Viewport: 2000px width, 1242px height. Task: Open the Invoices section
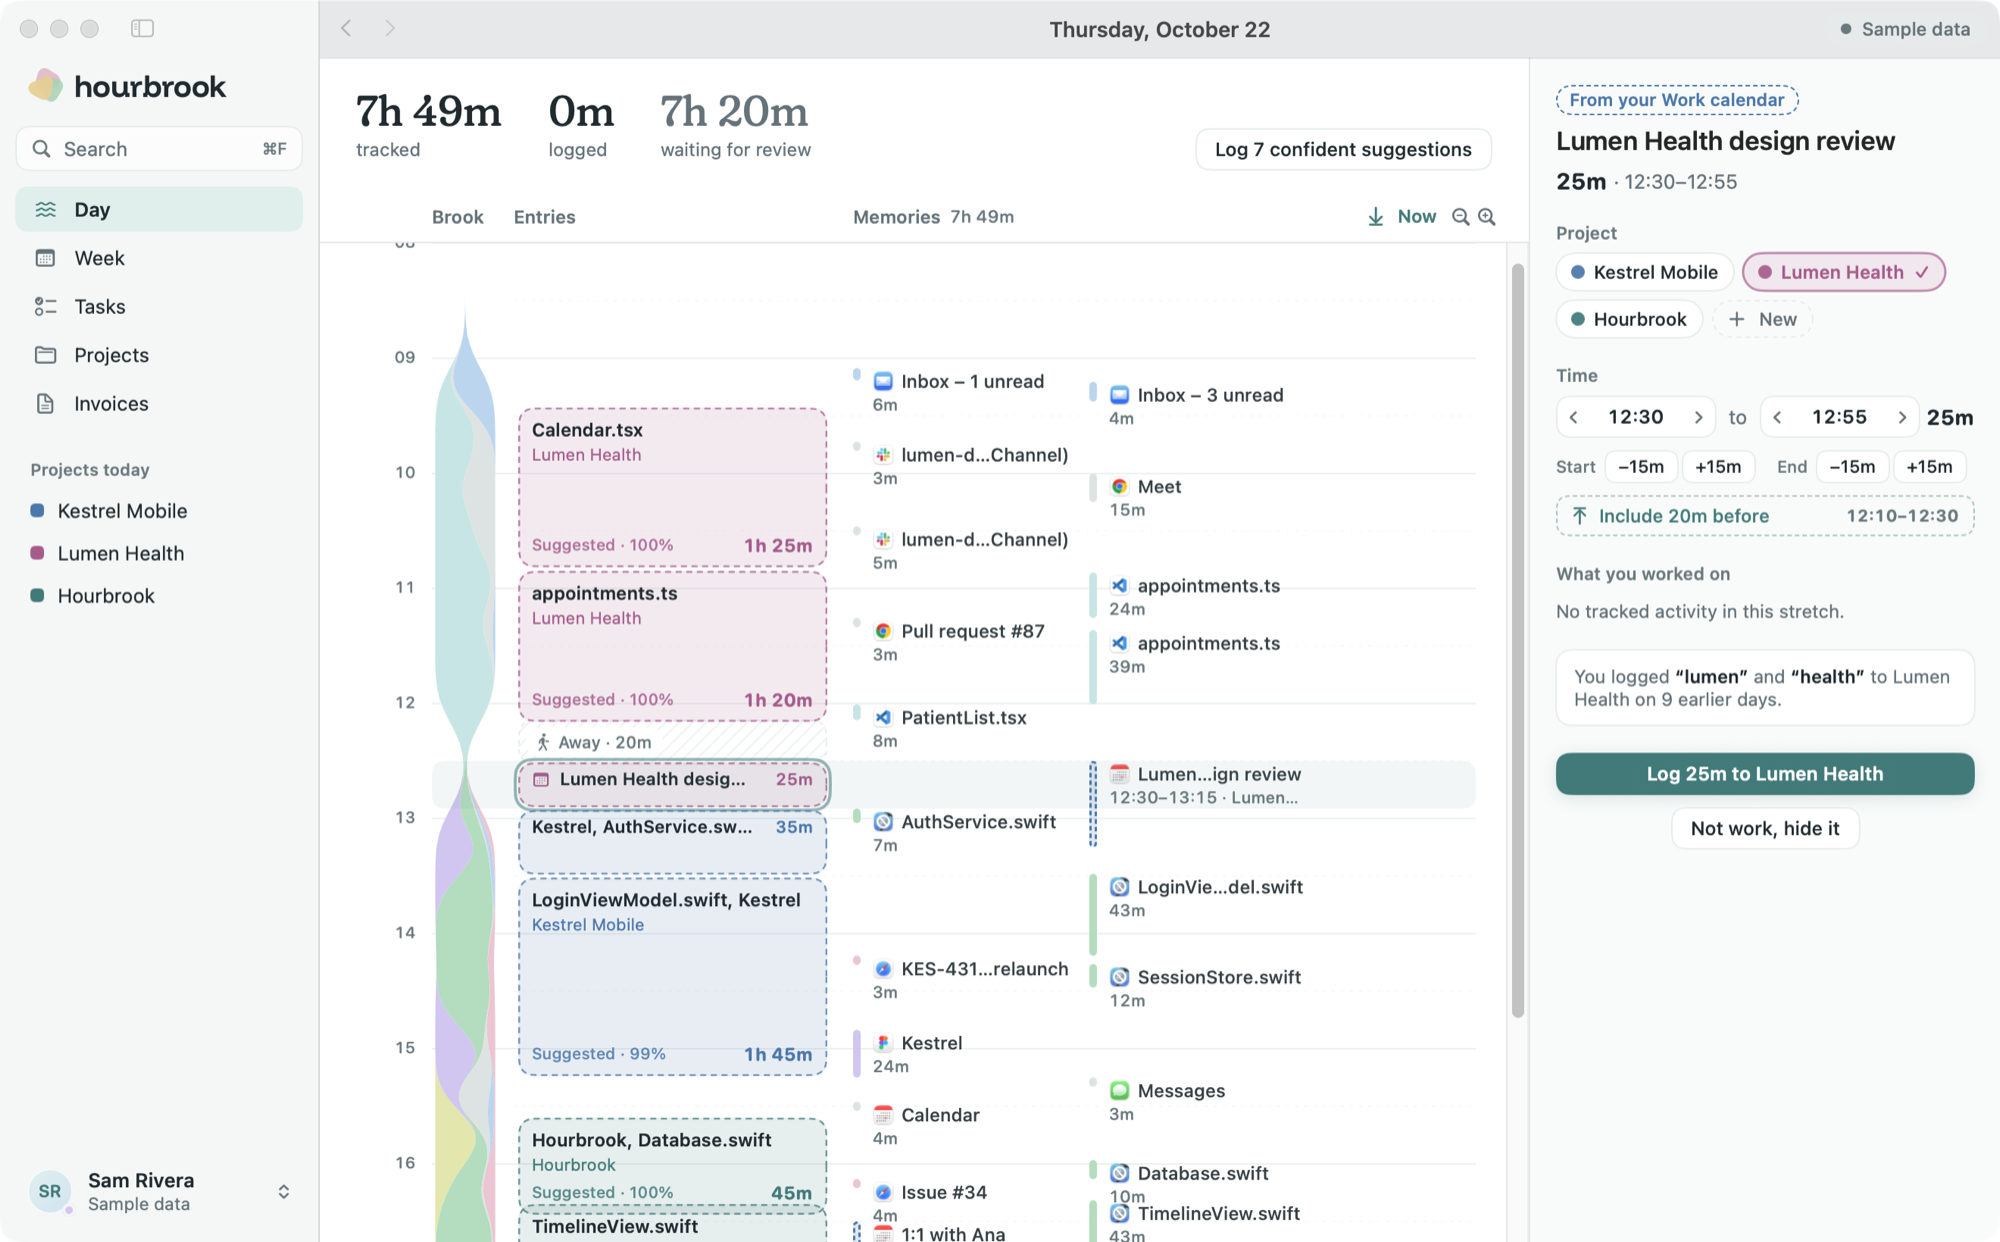click(159, 403)
